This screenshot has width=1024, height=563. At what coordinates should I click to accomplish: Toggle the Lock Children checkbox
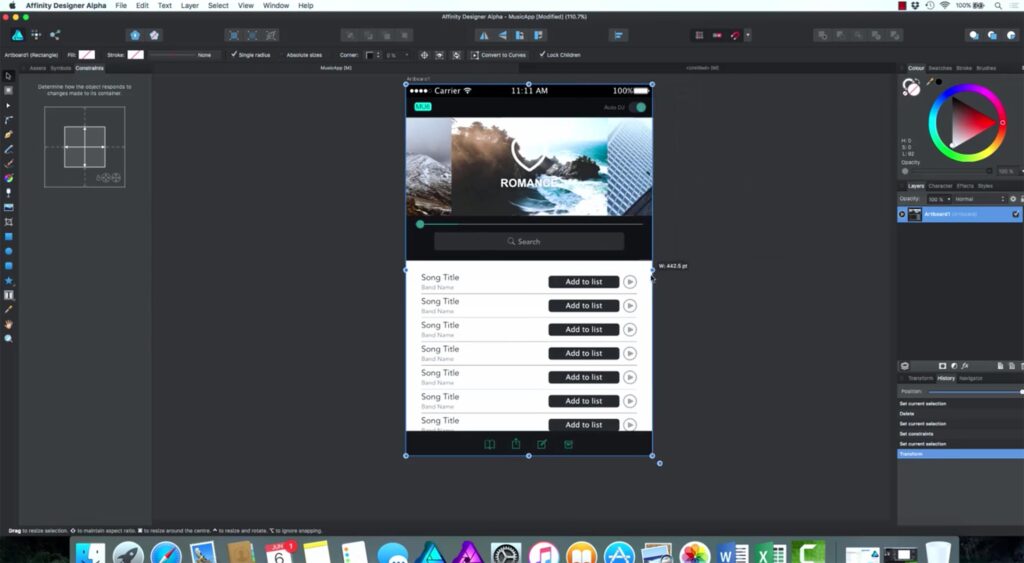click(x=542, y=55)
